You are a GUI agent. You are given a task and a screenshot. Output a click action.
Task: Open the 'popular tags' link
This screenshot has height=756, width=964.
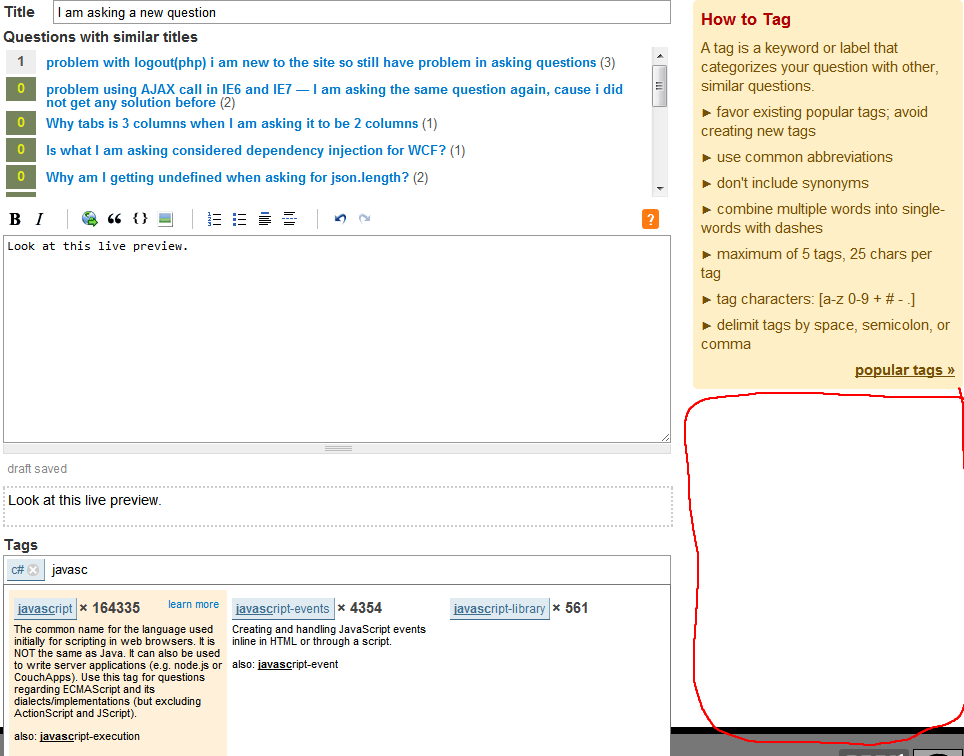coord(904,370)
